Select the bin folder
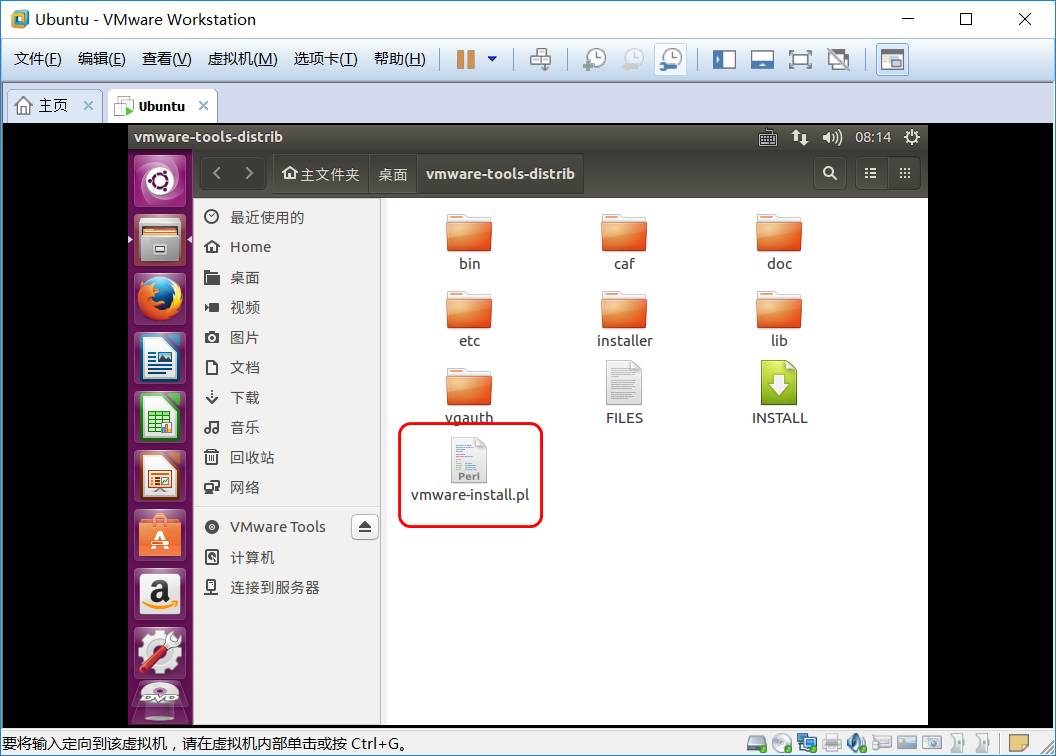 point(469,242)
